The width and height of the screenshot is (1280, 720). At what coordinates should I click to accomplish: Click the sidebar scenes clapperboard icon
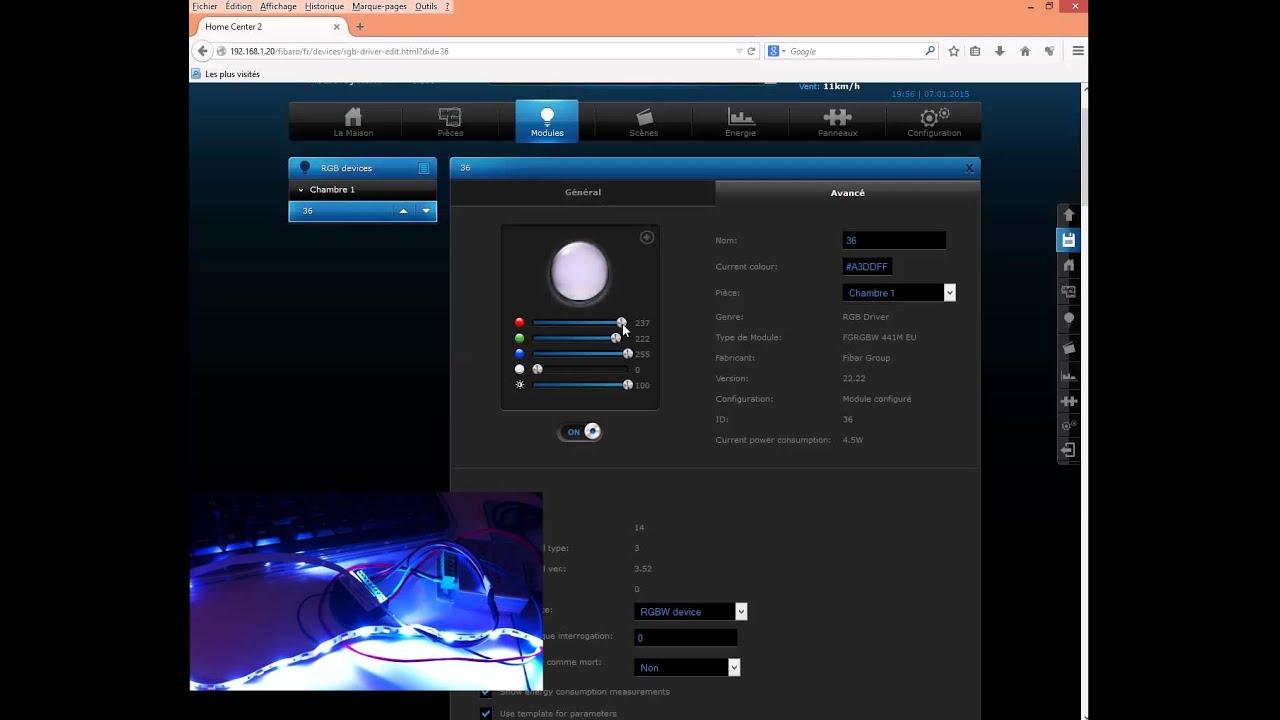point(1068,347)
